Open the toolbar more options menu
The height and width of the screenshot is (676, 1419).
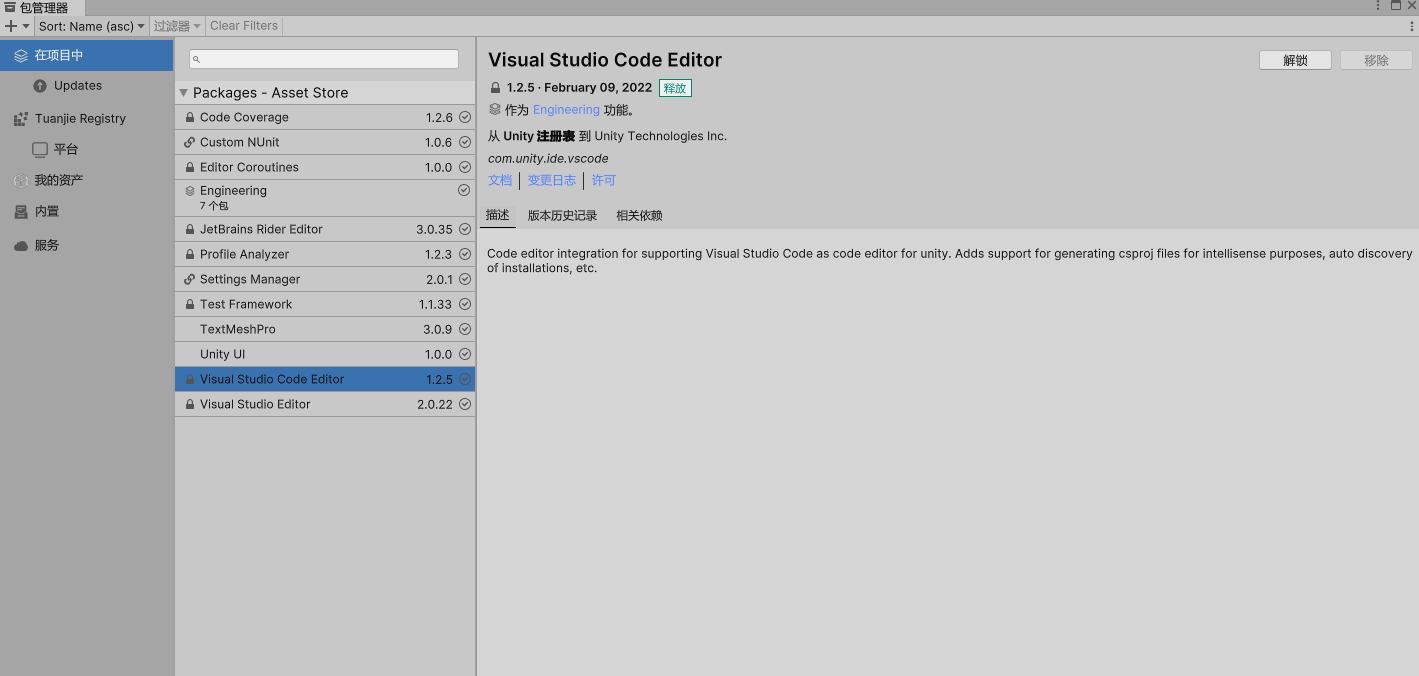[x=1411, y=26]
